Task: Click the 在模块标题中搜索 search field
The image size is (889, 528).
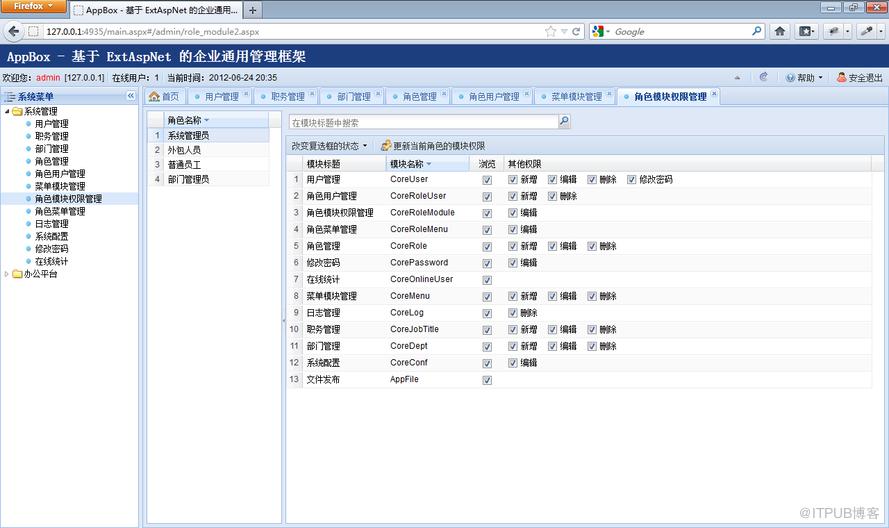Action: (x=424, y=122)
